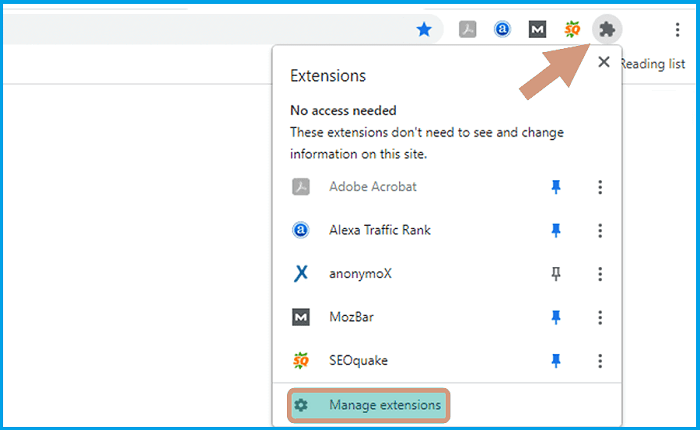700x430 pixels.
Task: Unpin Adobe Acrobat from toolbar
Action: (x=556, y=187)
